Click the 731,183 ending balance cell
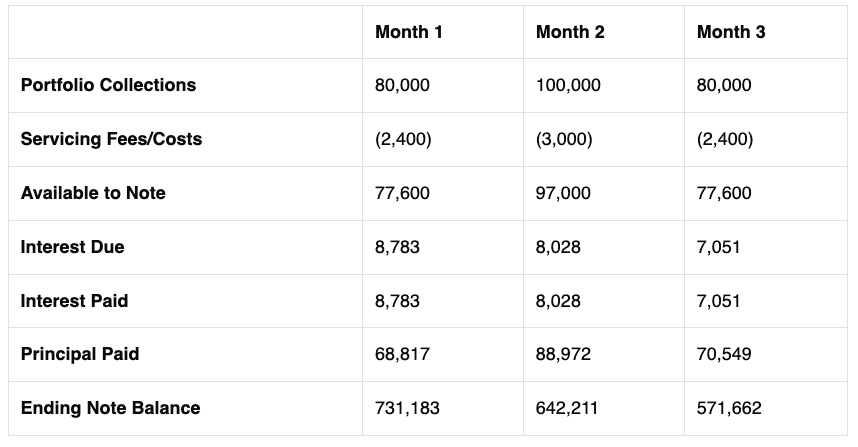858x447 pixels. (443, 408)
